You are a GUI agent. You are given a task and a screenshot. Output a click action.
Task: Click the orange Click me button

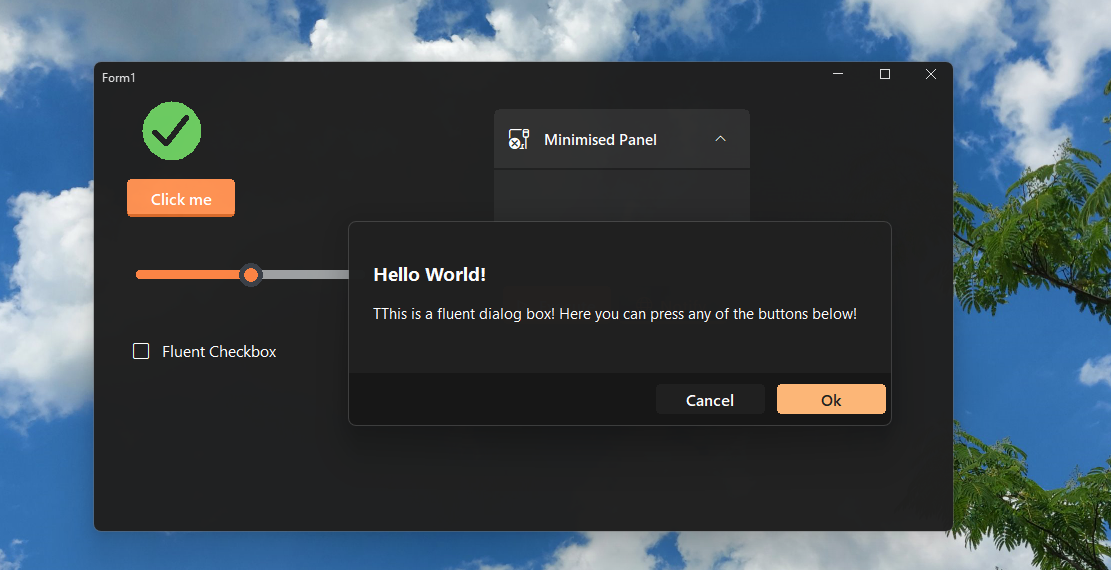point(181,198)
